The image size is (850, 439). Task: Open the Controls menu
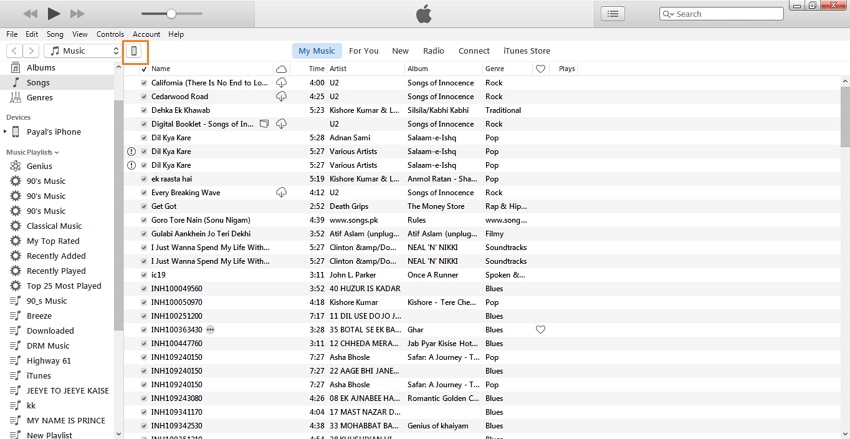[110, 34]
